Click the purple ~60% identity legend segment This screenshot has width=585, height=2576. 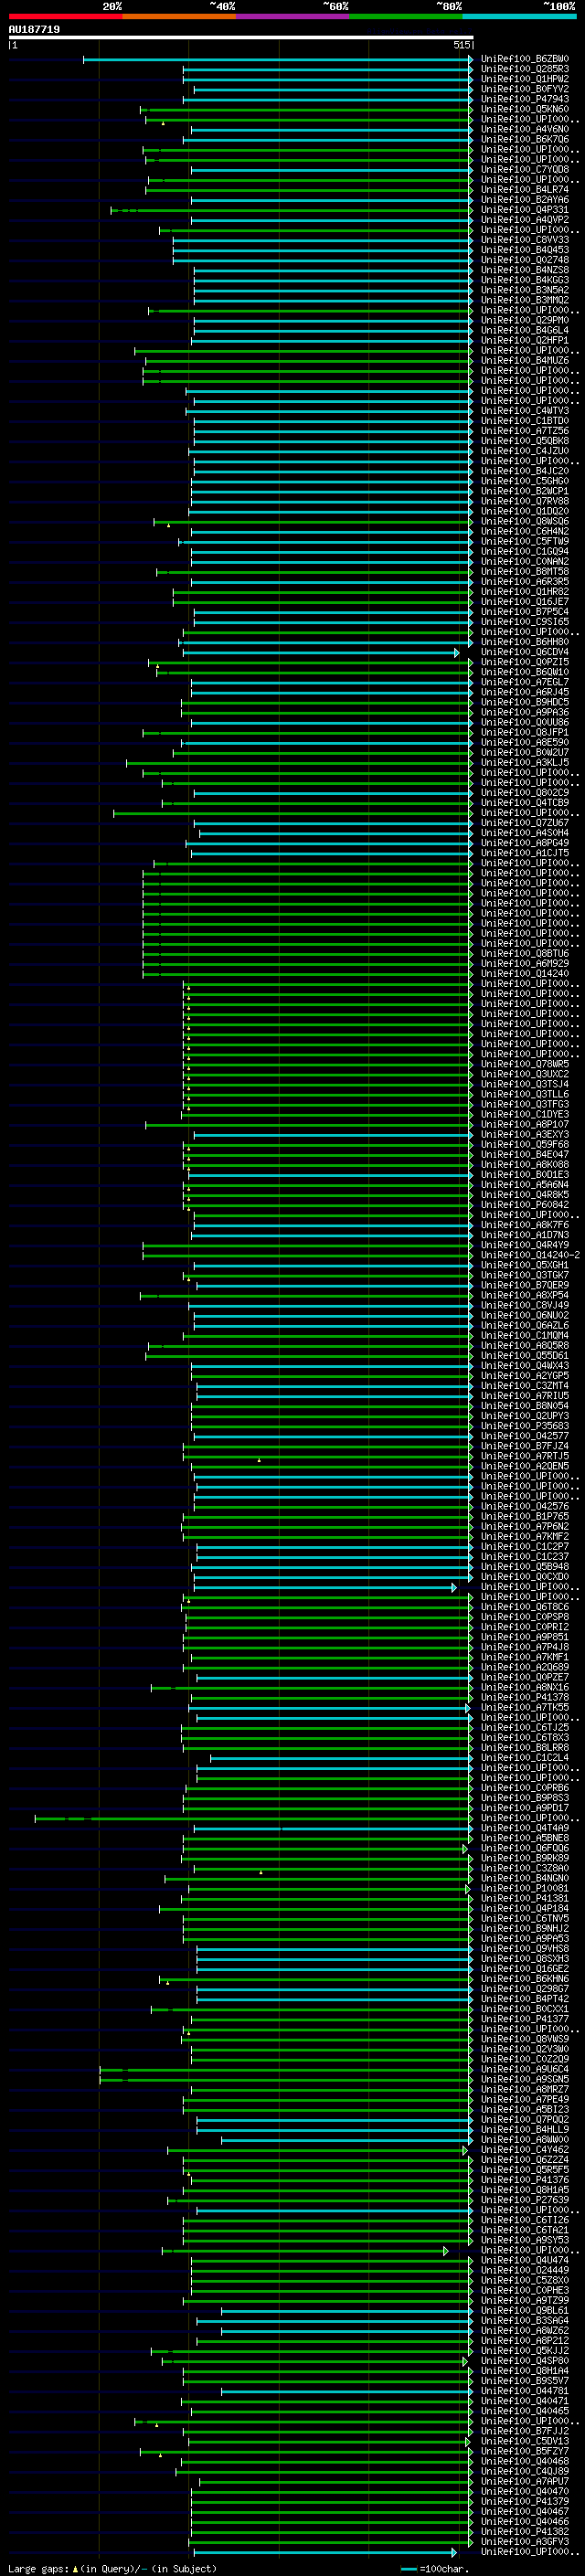click(x=292, y=16)
